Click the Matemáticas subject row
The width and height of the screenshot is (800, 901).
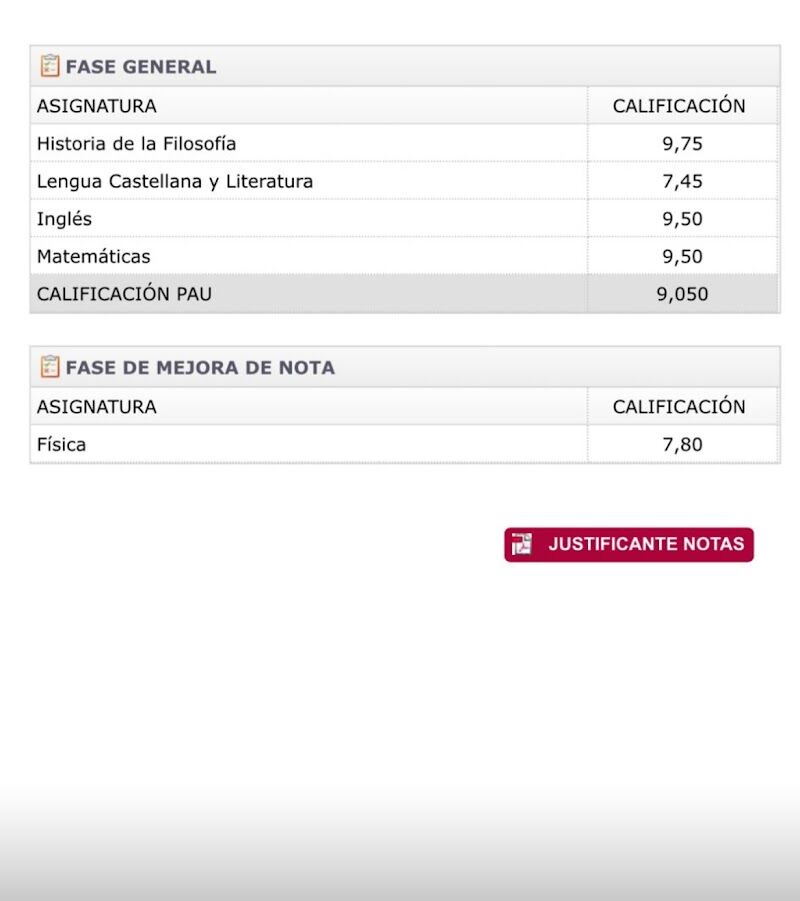tap(94, 257)
